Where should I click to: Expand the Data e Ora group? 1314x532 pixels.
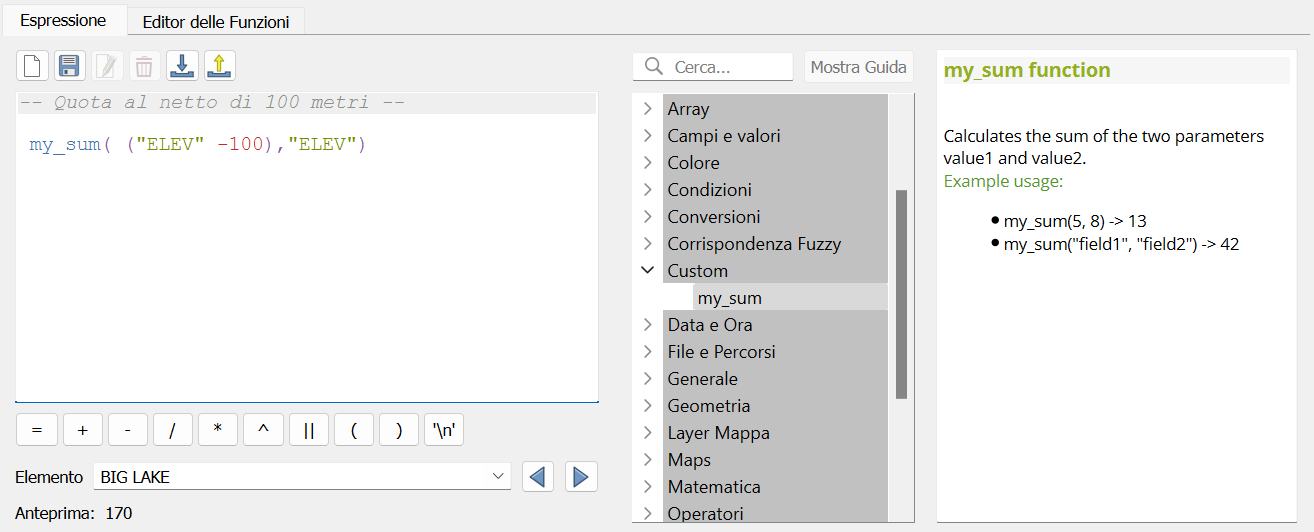click(647, 325)
